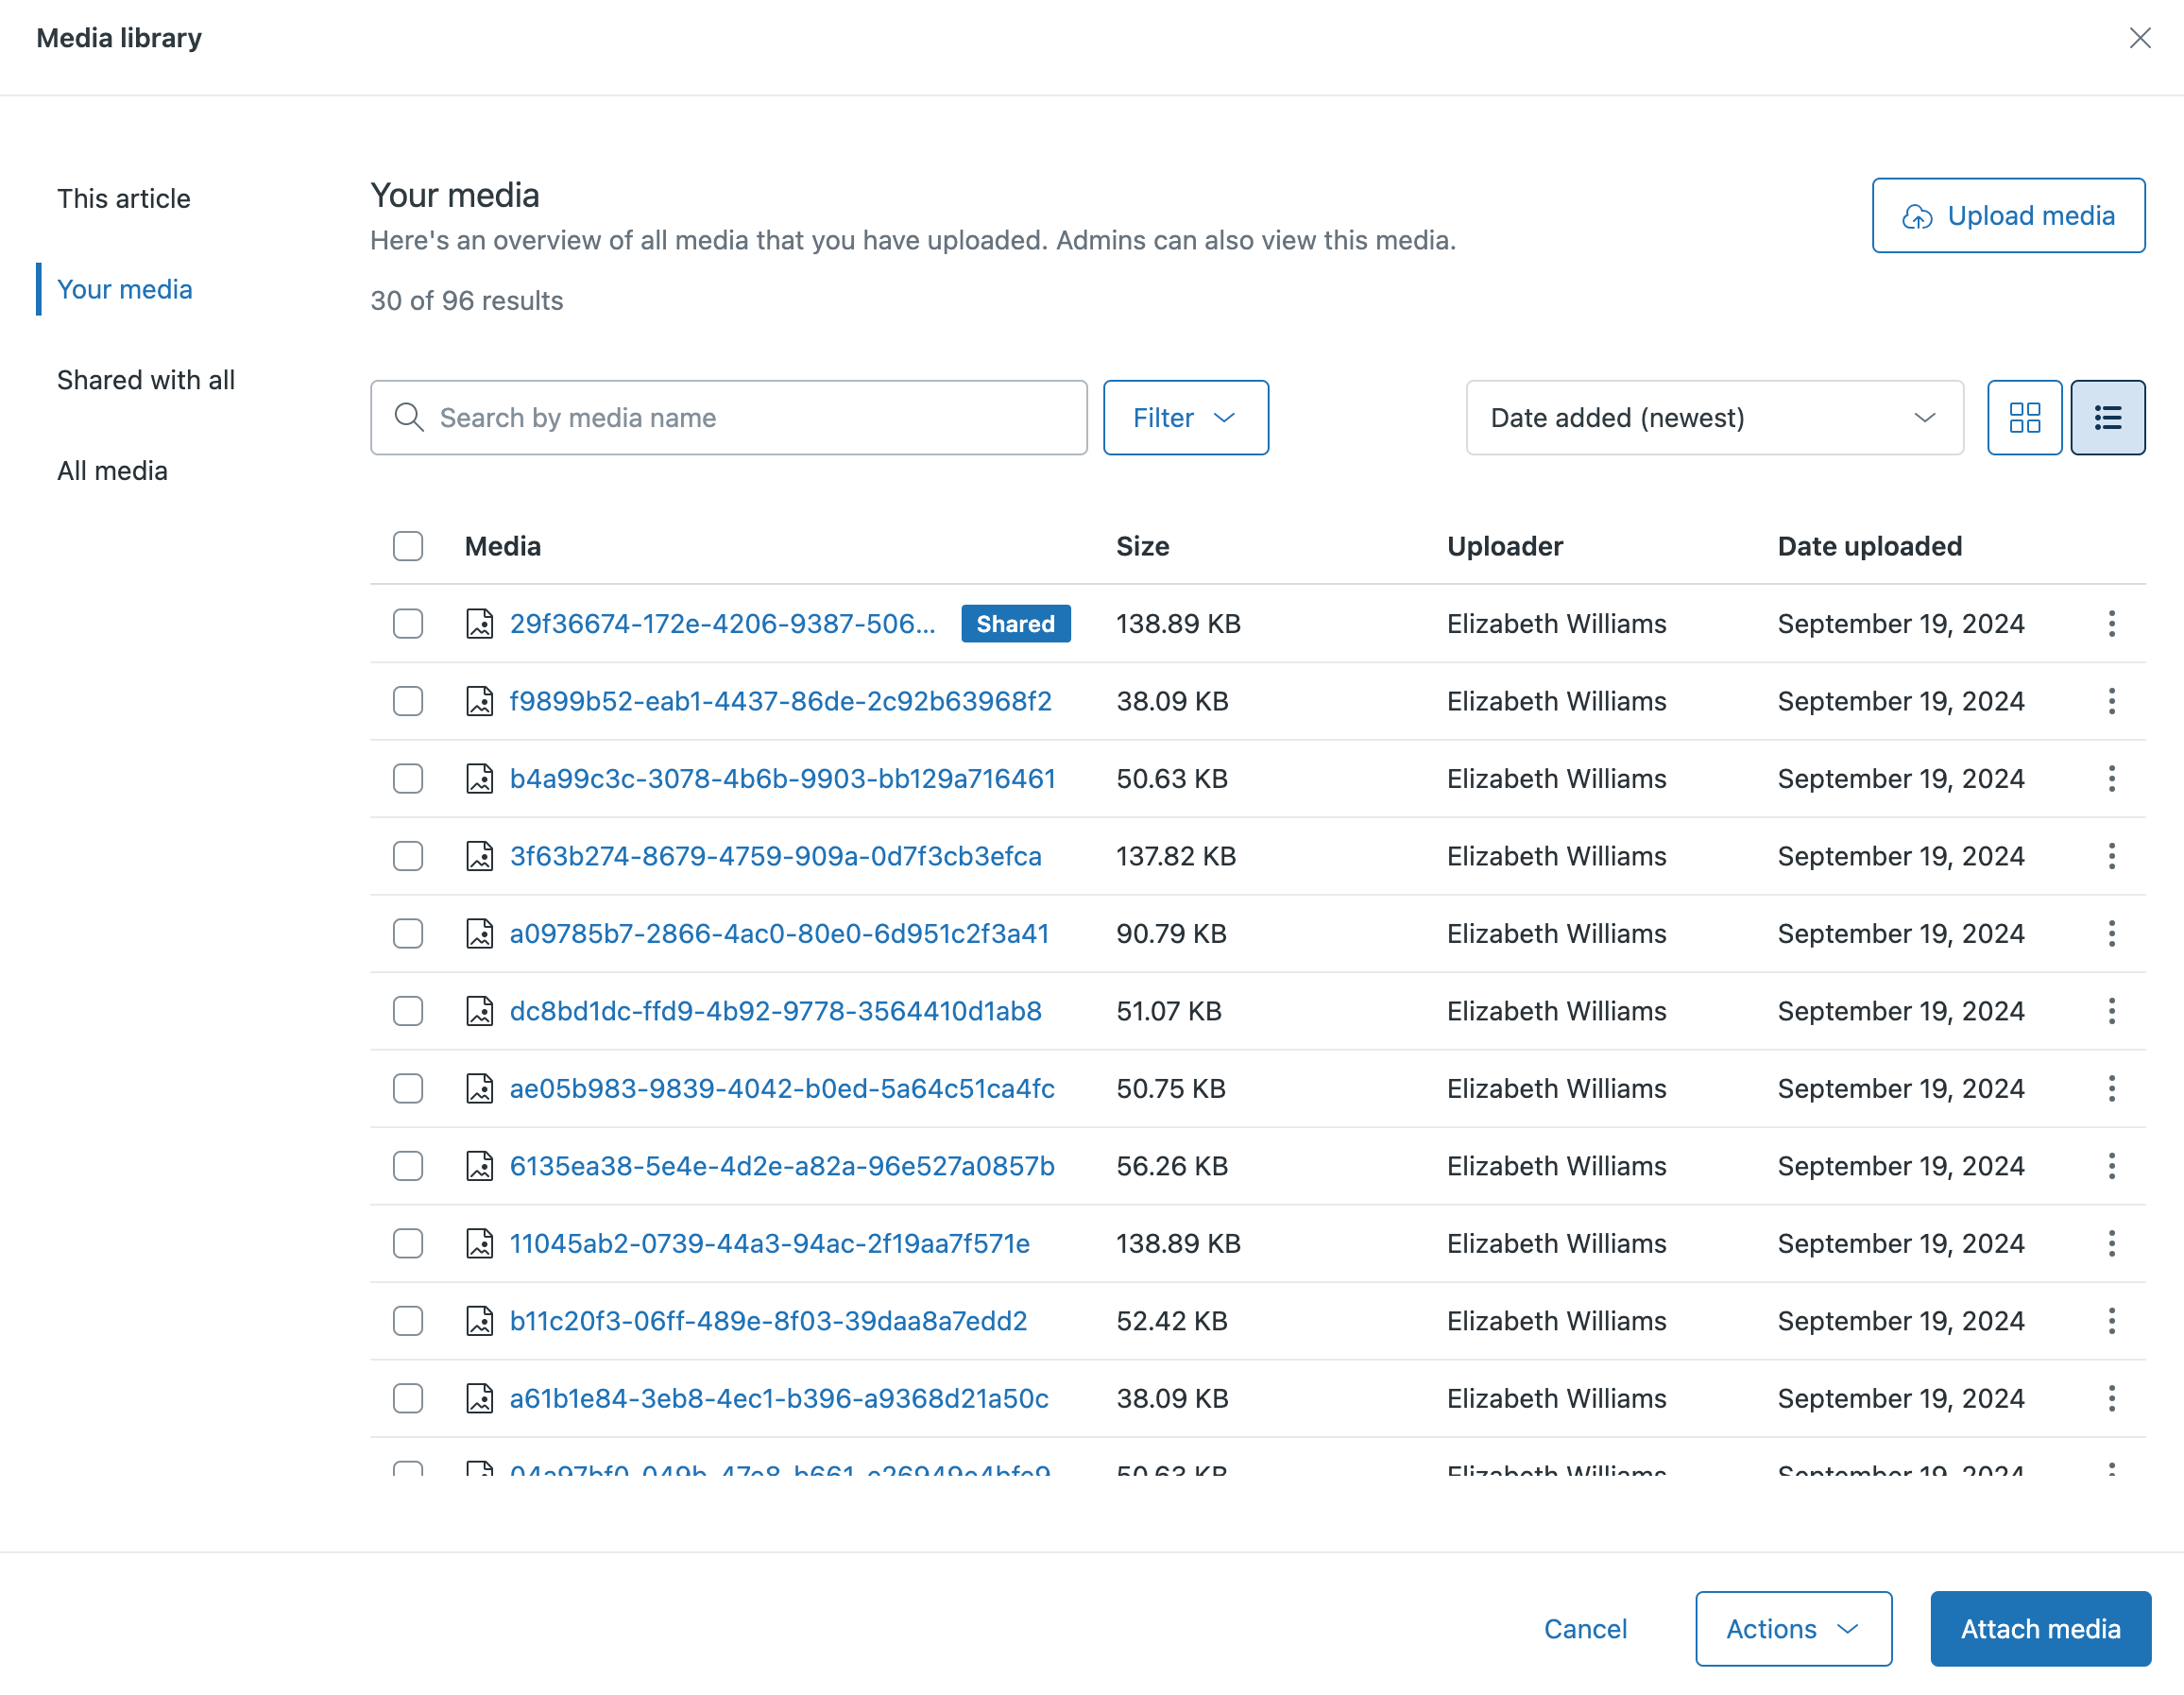Tick the checkbox beside 6135ea38 file

coord(407,1166)
